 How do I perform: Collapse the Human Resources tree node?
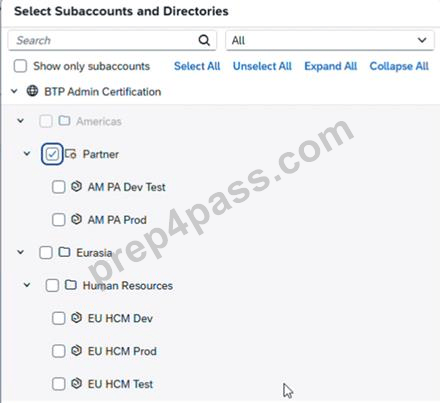(x=27, y=285)
